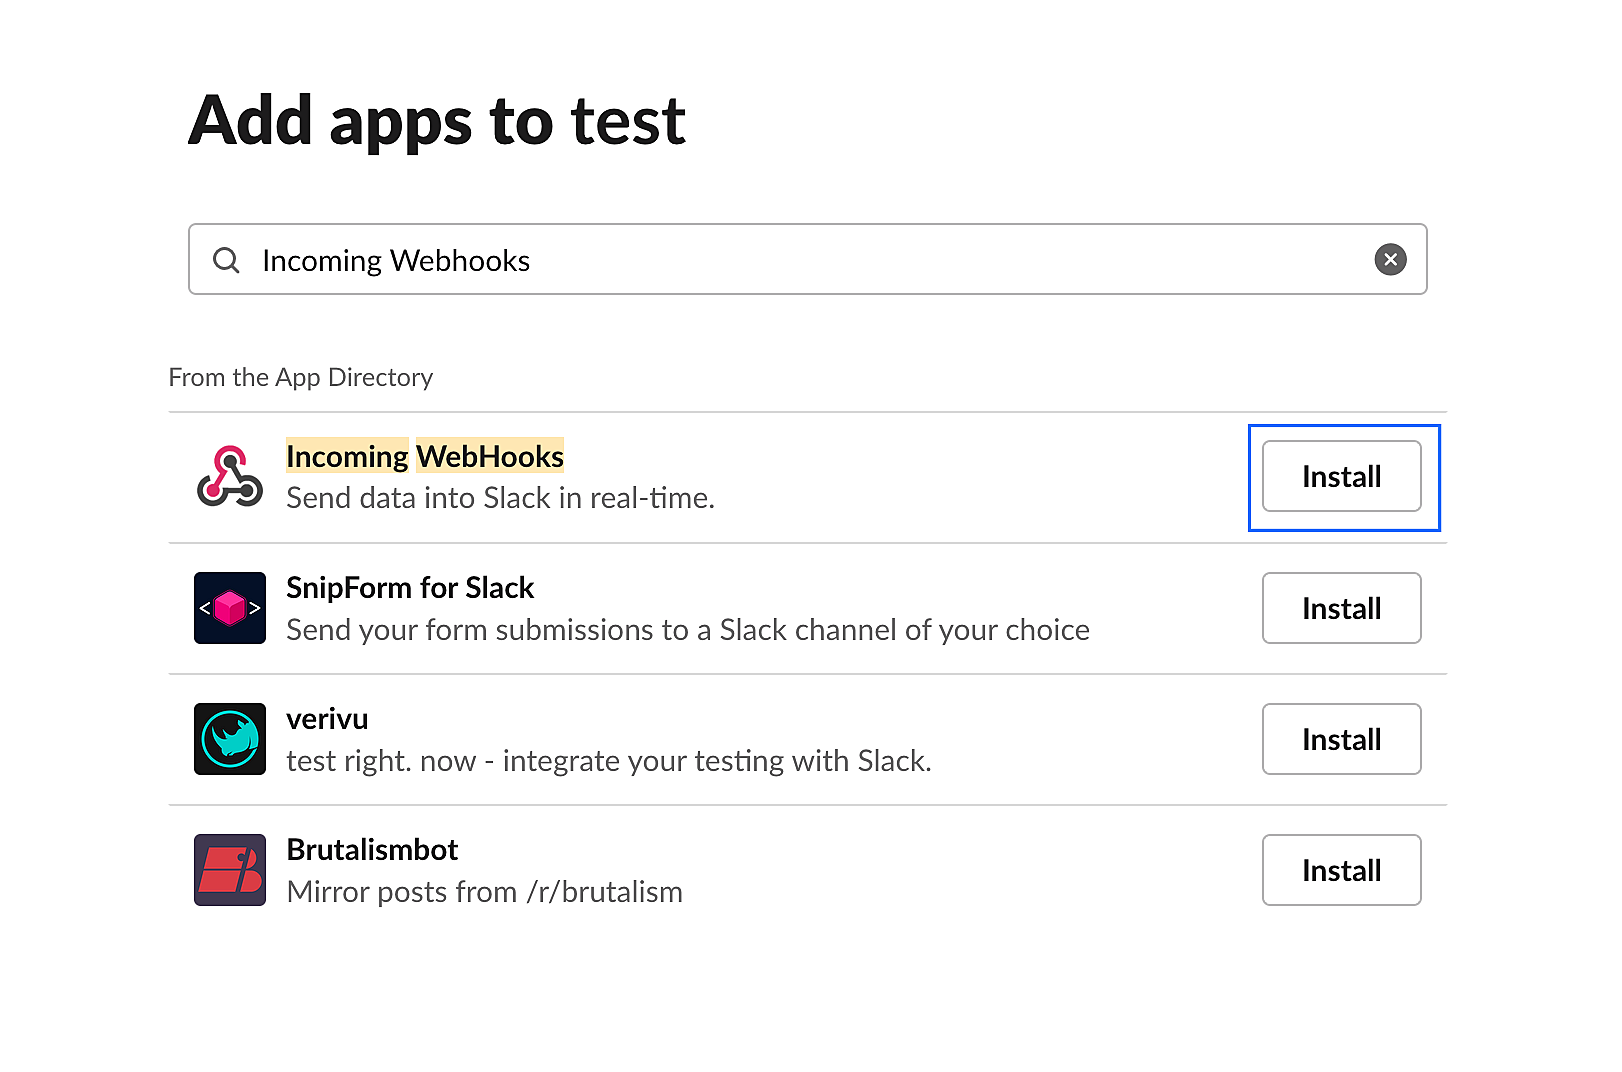Select the verivu description text
This screenshot has width=1622, height=1072.
pyautogui.click(x=608, y=760)
